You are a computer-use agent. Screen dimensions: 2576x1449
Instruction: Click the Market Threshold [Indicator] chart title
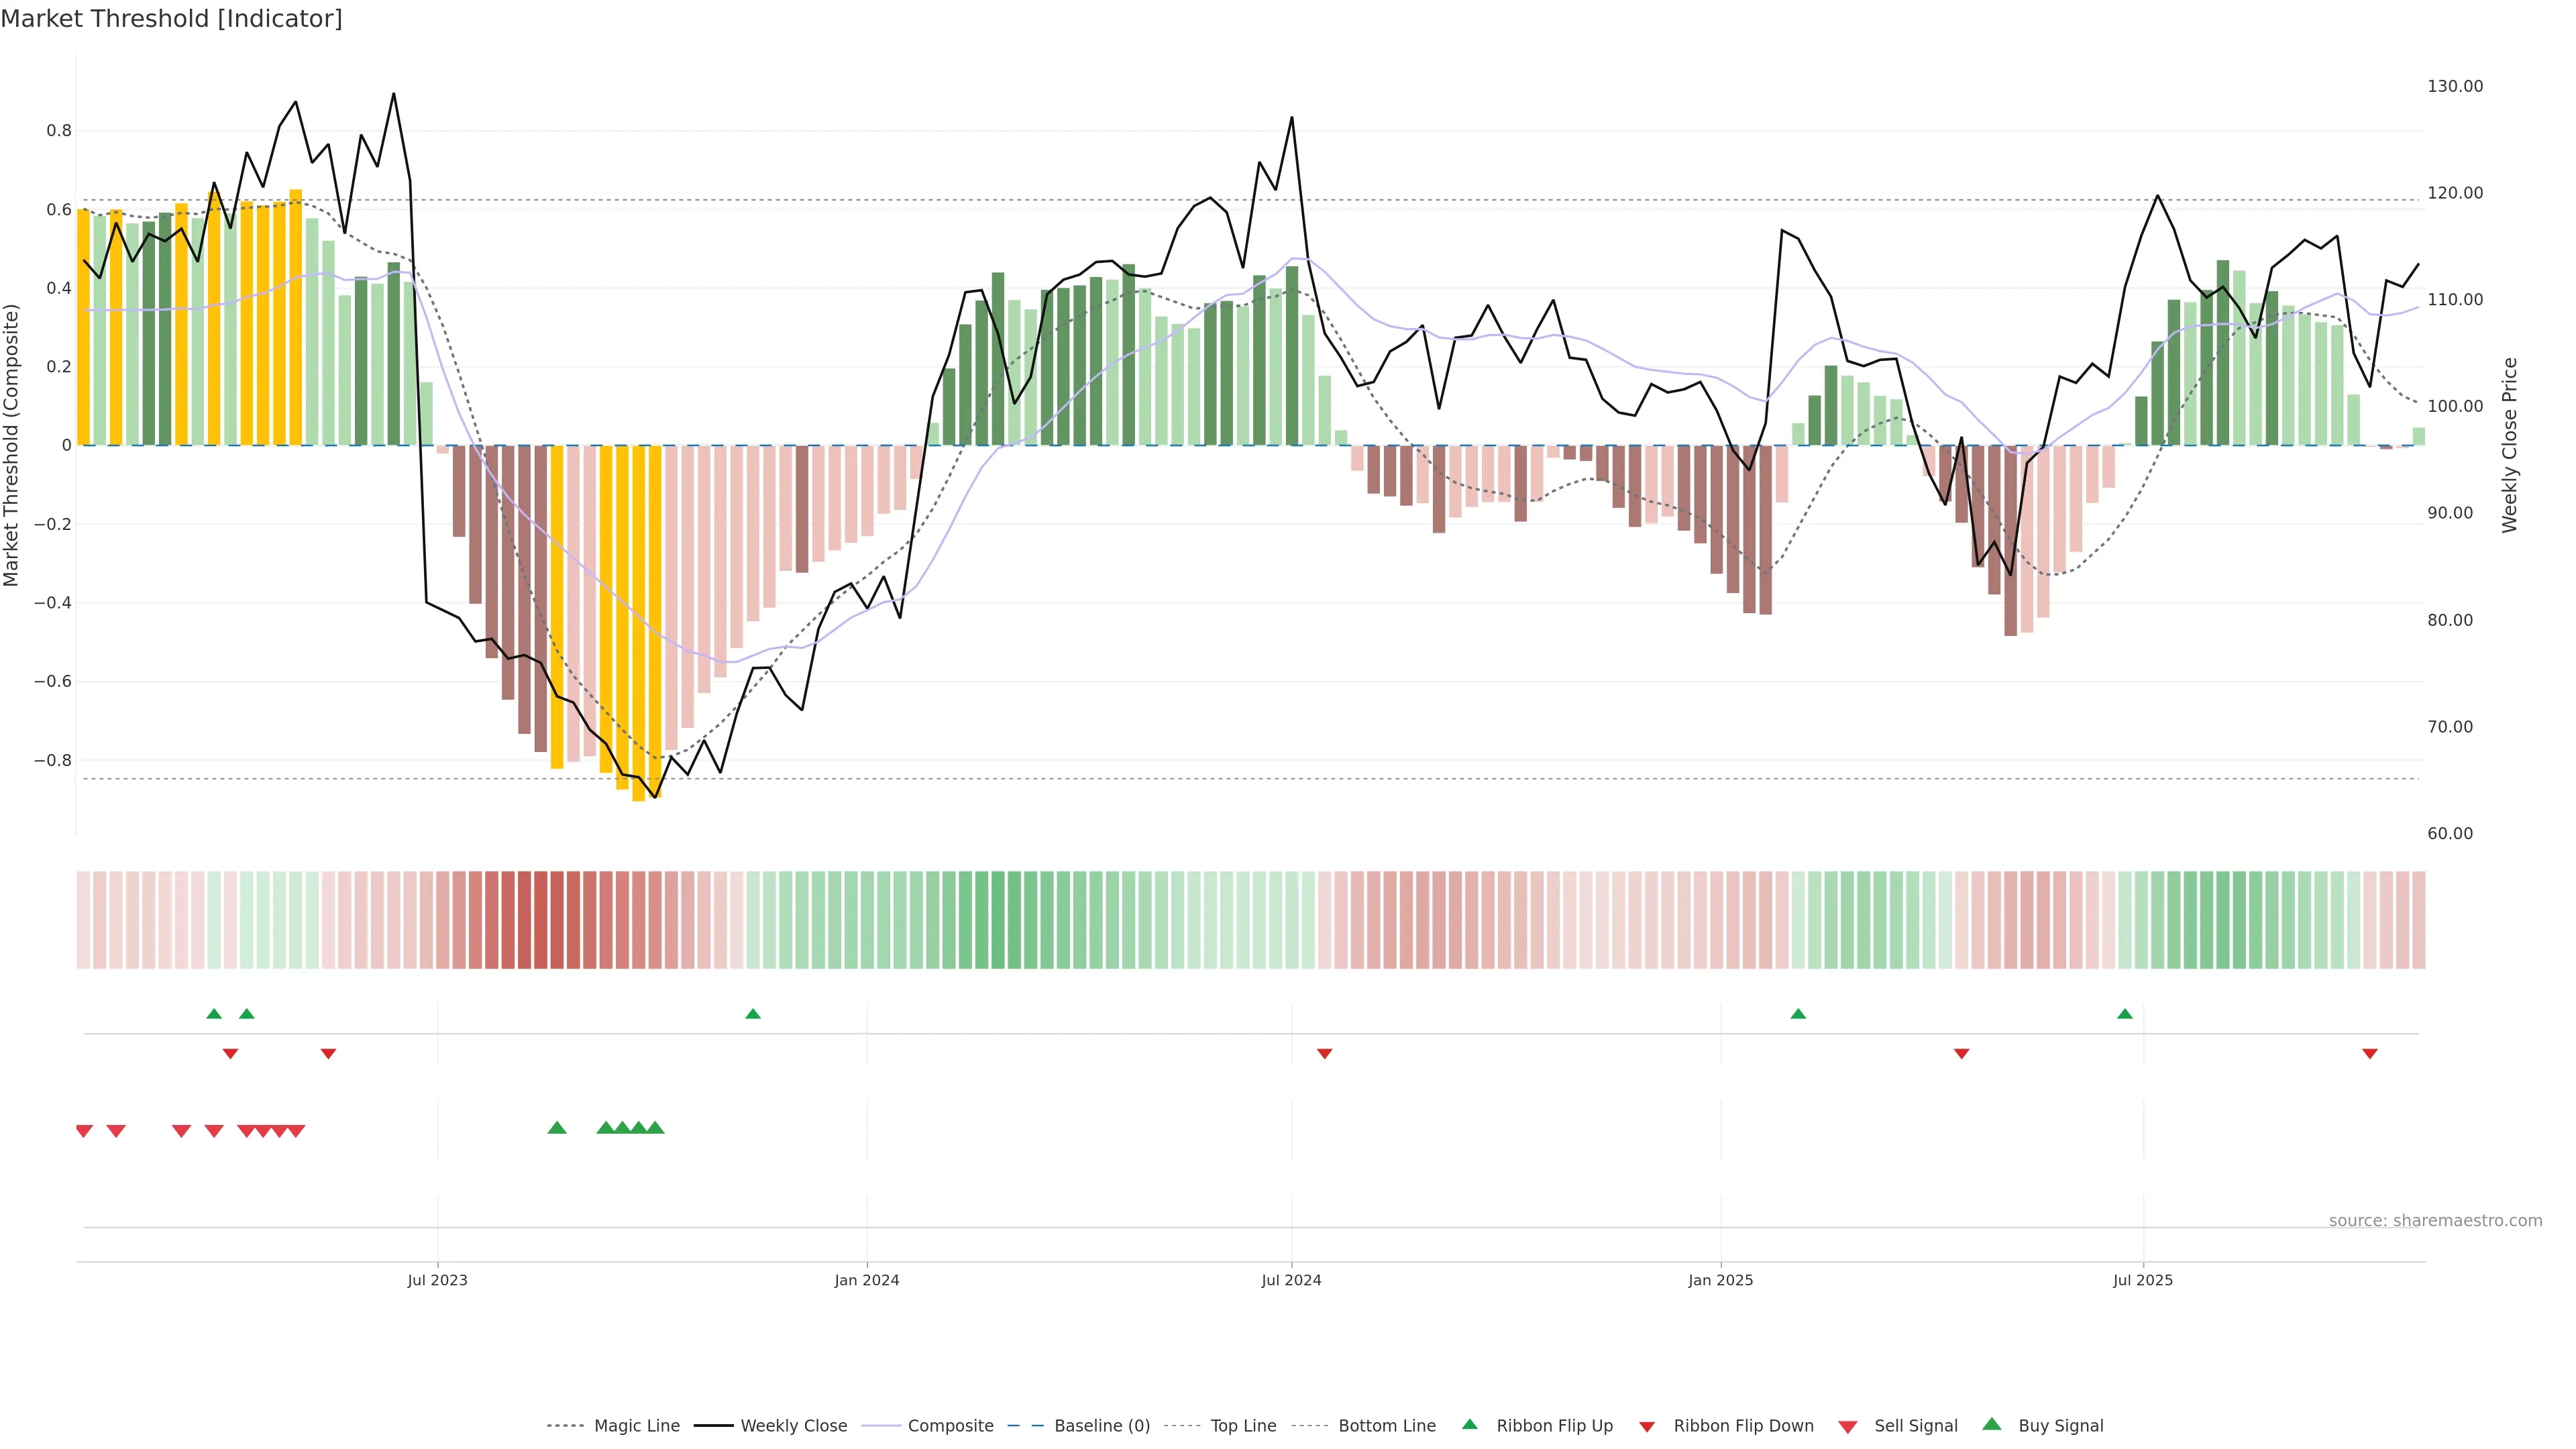coord(171,19)
